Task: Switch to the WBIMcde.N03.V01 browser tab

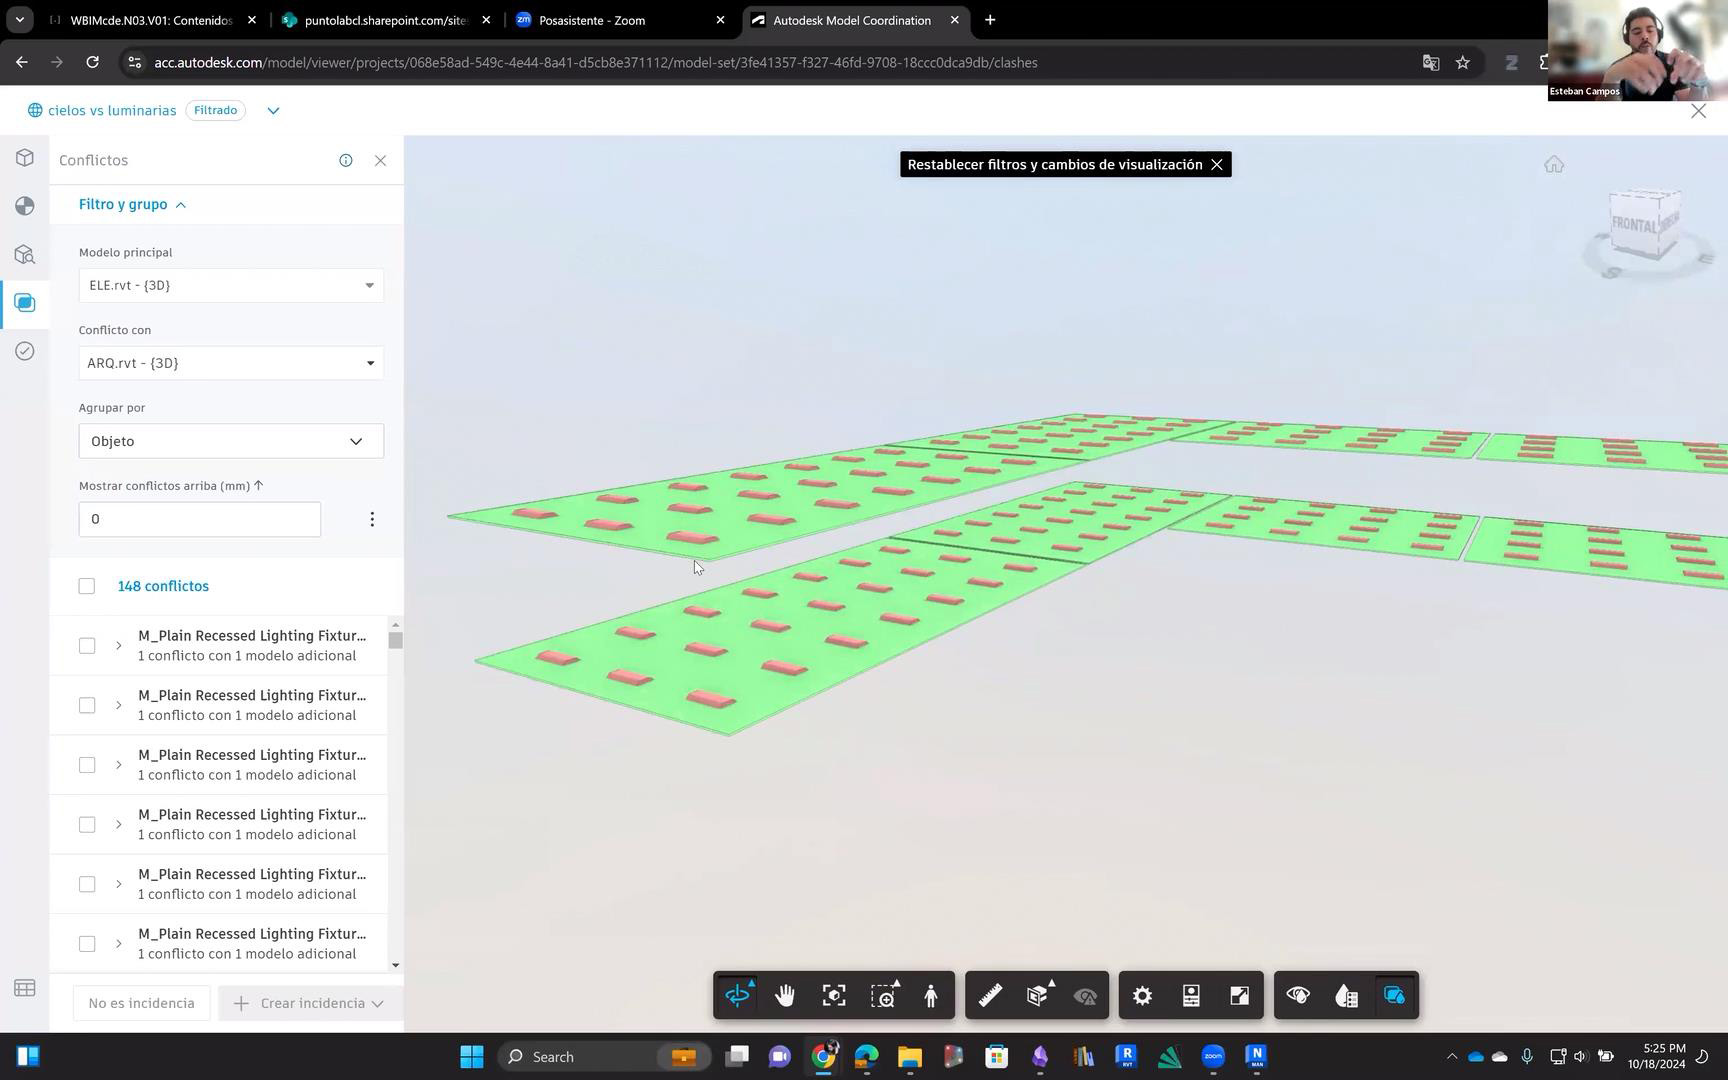Action: [x=151, y=20]
